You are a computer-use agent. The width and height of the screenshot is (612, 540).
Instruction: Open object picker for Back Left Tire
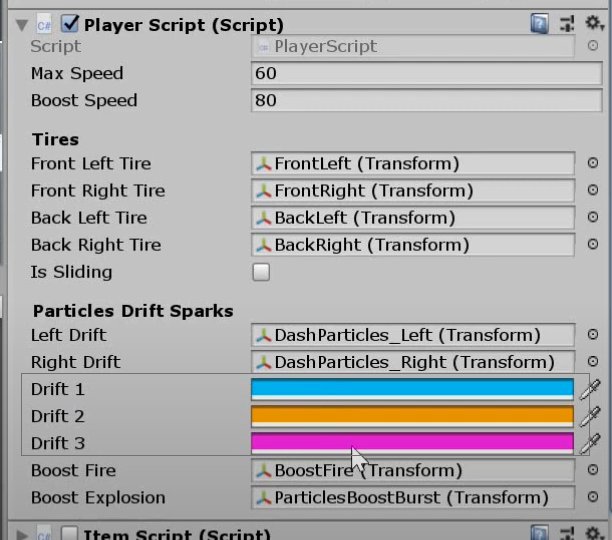pyautogui.click(x=592, y=217)
